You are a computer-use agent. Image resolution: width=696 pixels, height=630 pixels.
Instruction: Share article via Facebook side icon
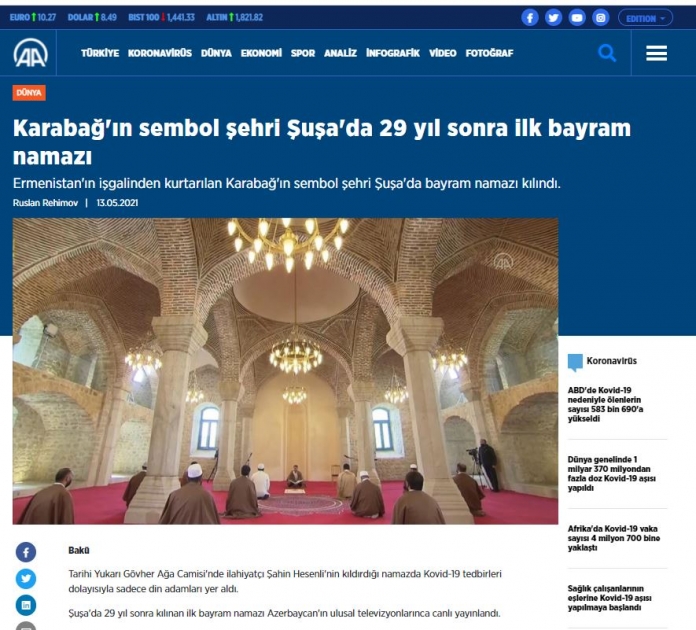[26, 552]
